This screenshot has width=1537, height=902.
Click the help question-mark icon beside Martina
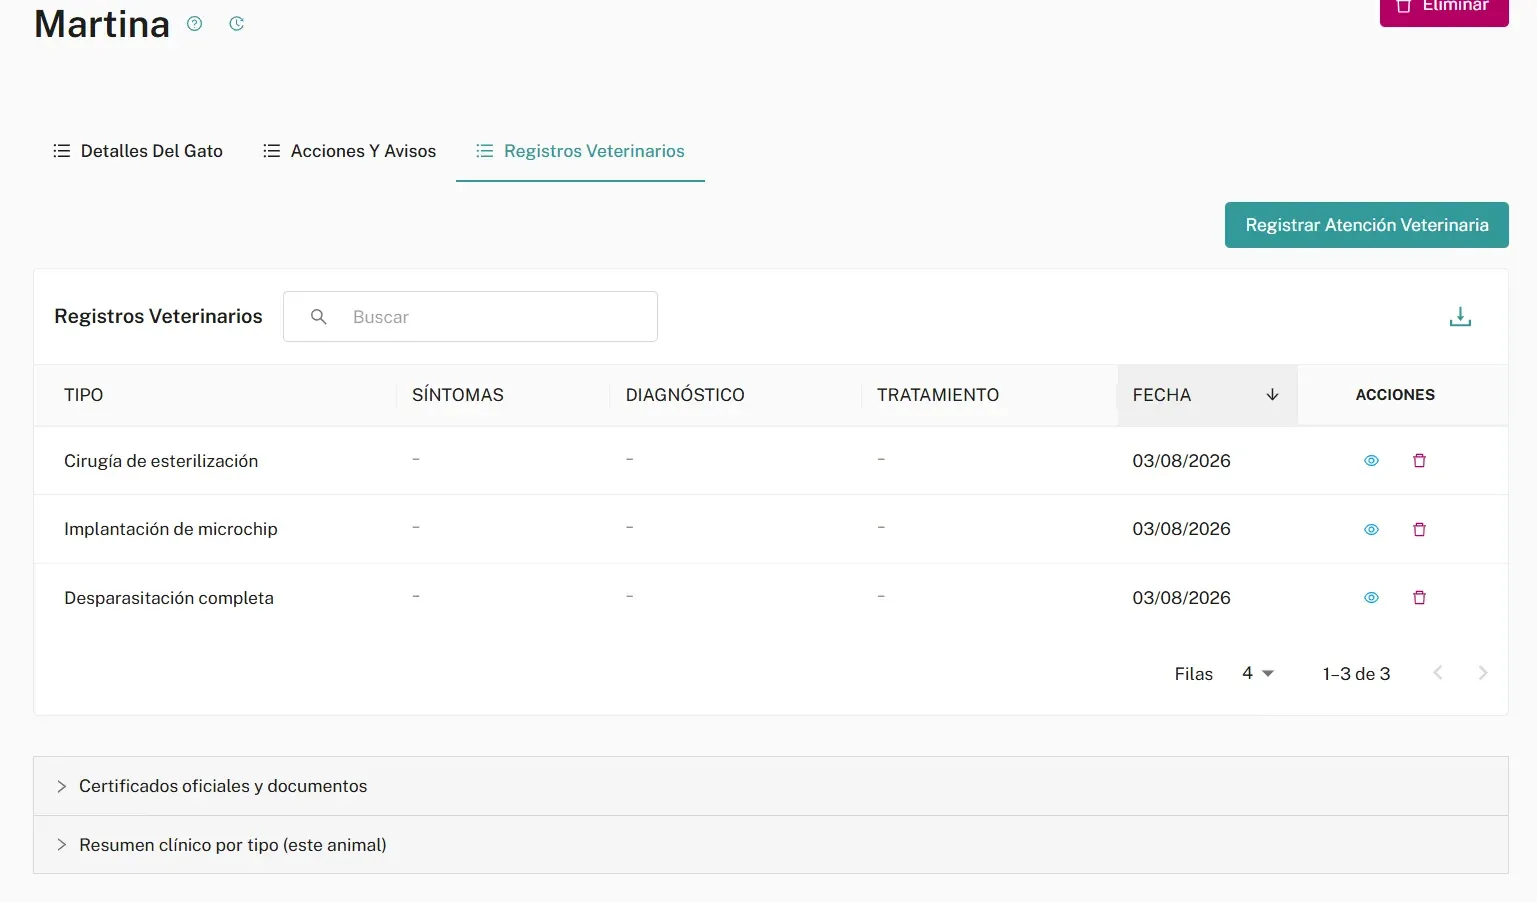(x=195, y=24)
